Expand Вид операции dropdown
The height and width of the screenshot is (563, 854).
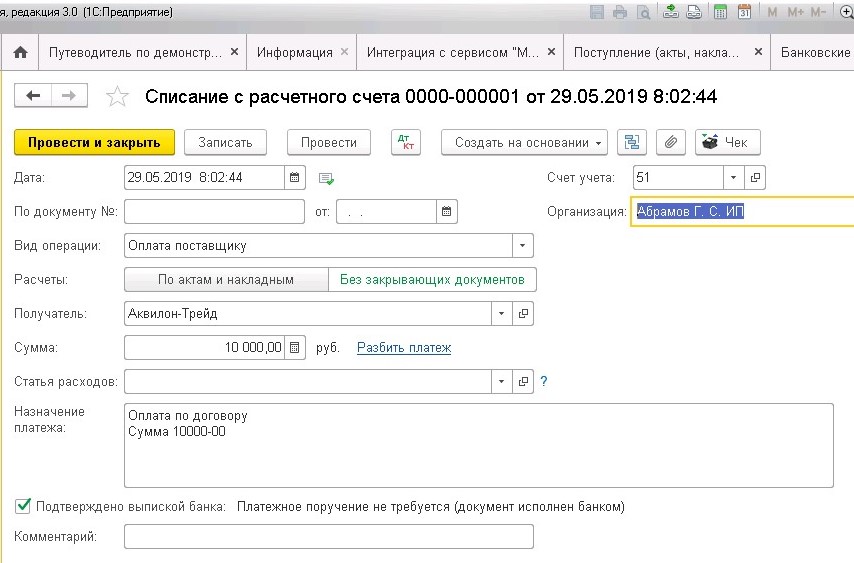tap(523, 246)
